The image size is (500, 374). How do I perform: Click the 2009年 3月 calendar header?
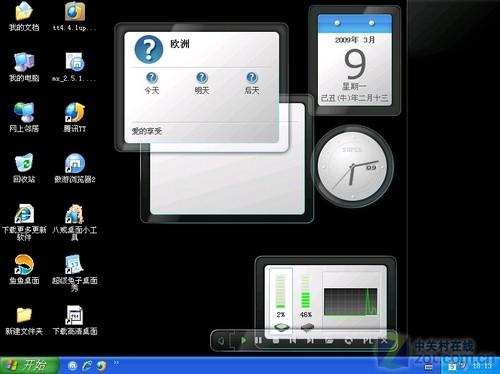pos(355,40)
